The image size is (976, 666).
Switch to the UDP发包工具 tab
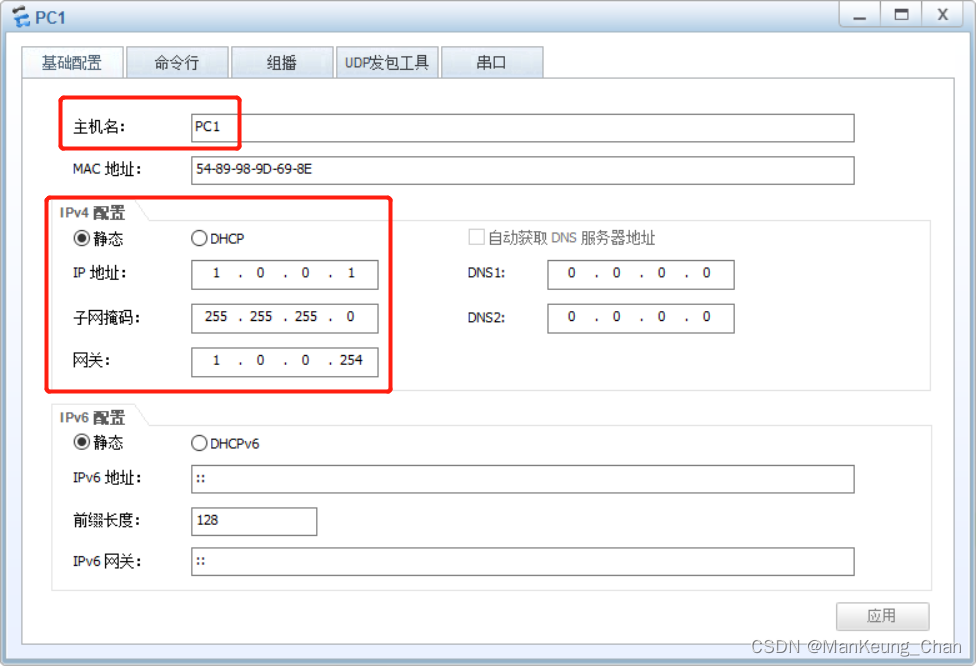(387, 62)
